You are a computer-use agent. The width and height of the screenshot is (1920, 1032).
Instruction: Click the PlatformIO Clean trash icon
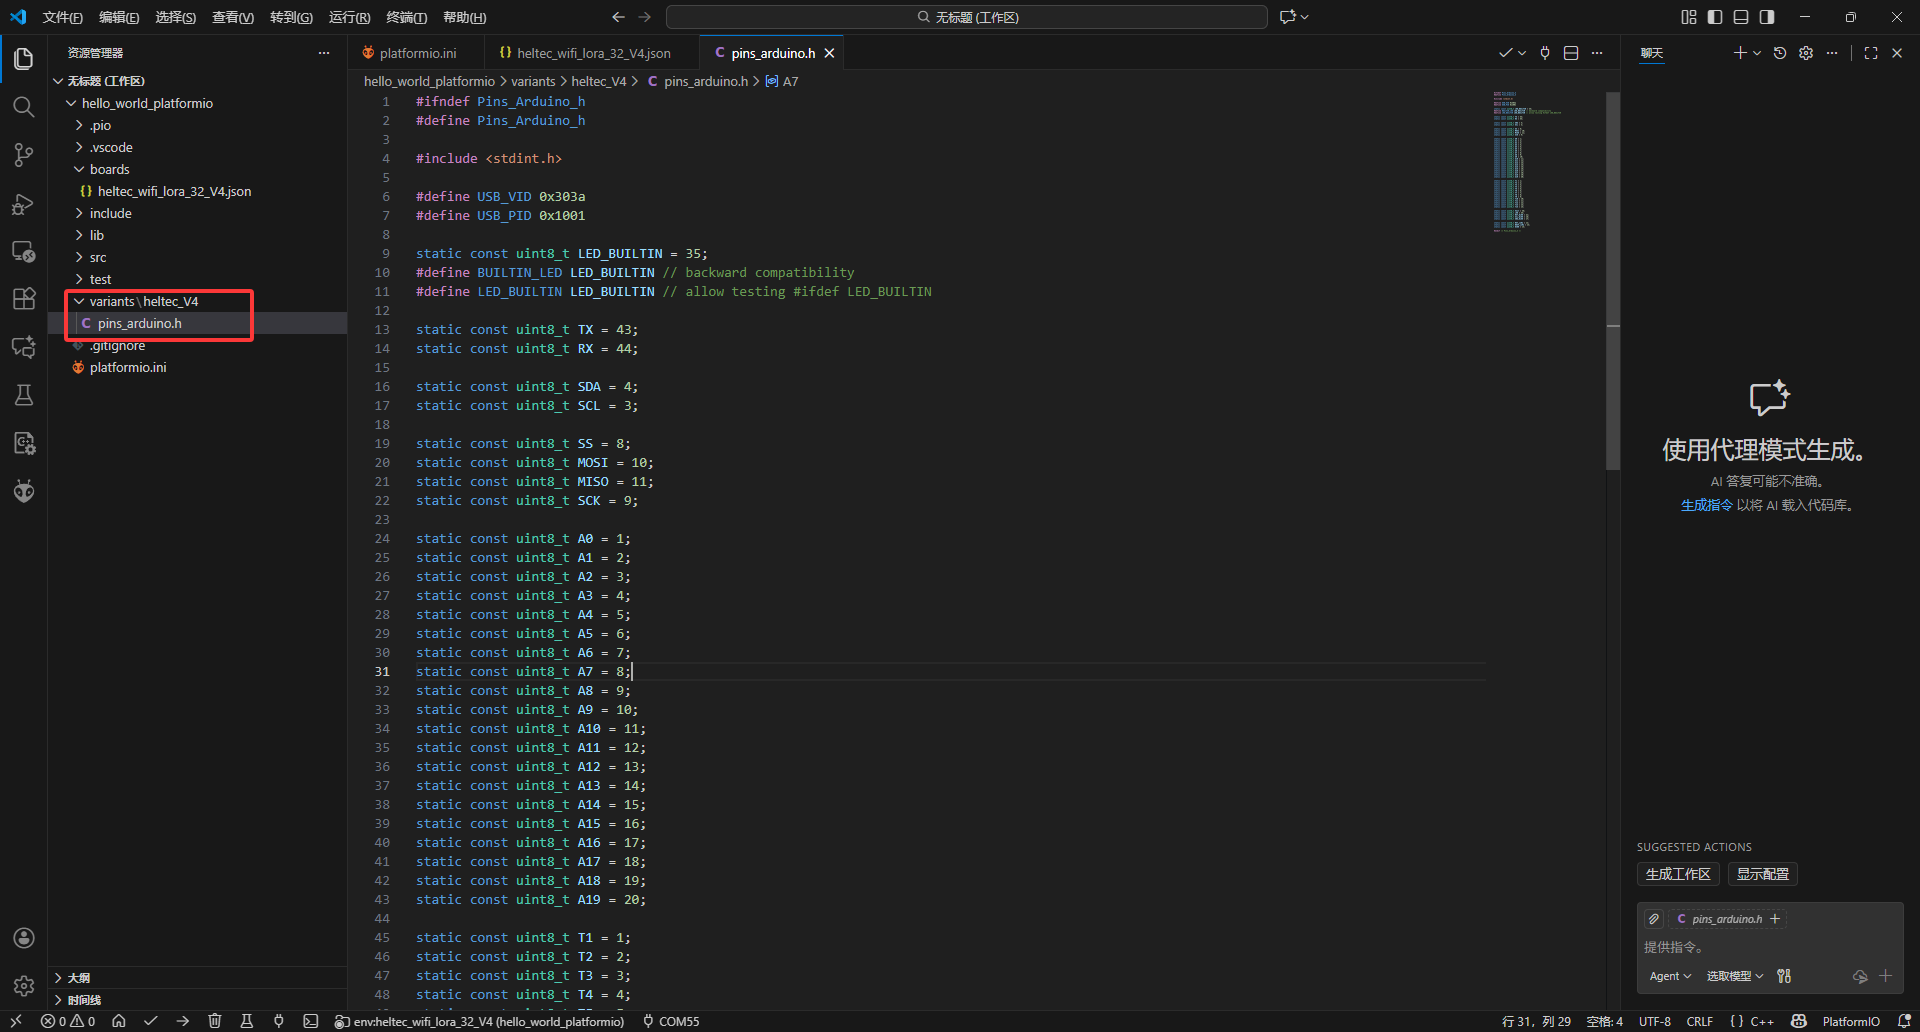coord(214,1021)
